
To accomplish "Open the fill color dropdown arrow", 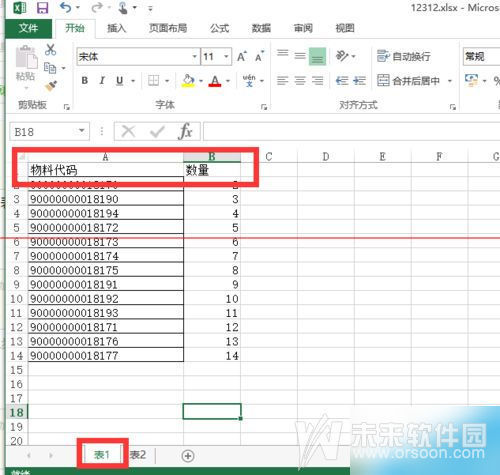I will click(x=201, y=81).
